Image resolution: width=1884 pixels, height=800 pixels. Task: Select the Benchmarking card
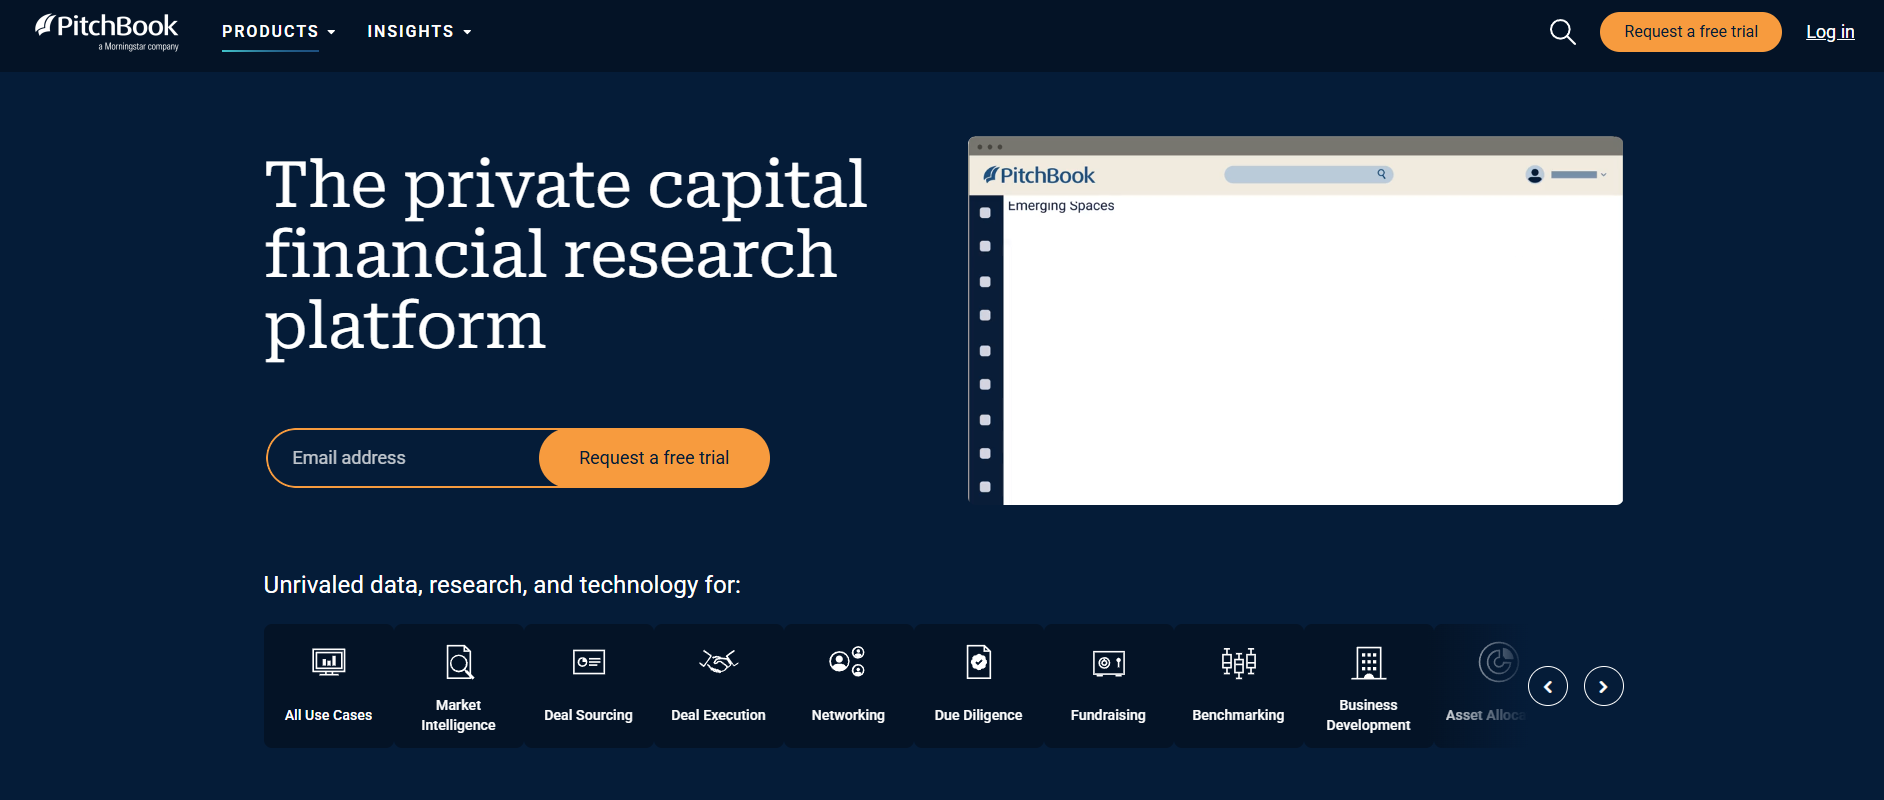[1238, 686]
